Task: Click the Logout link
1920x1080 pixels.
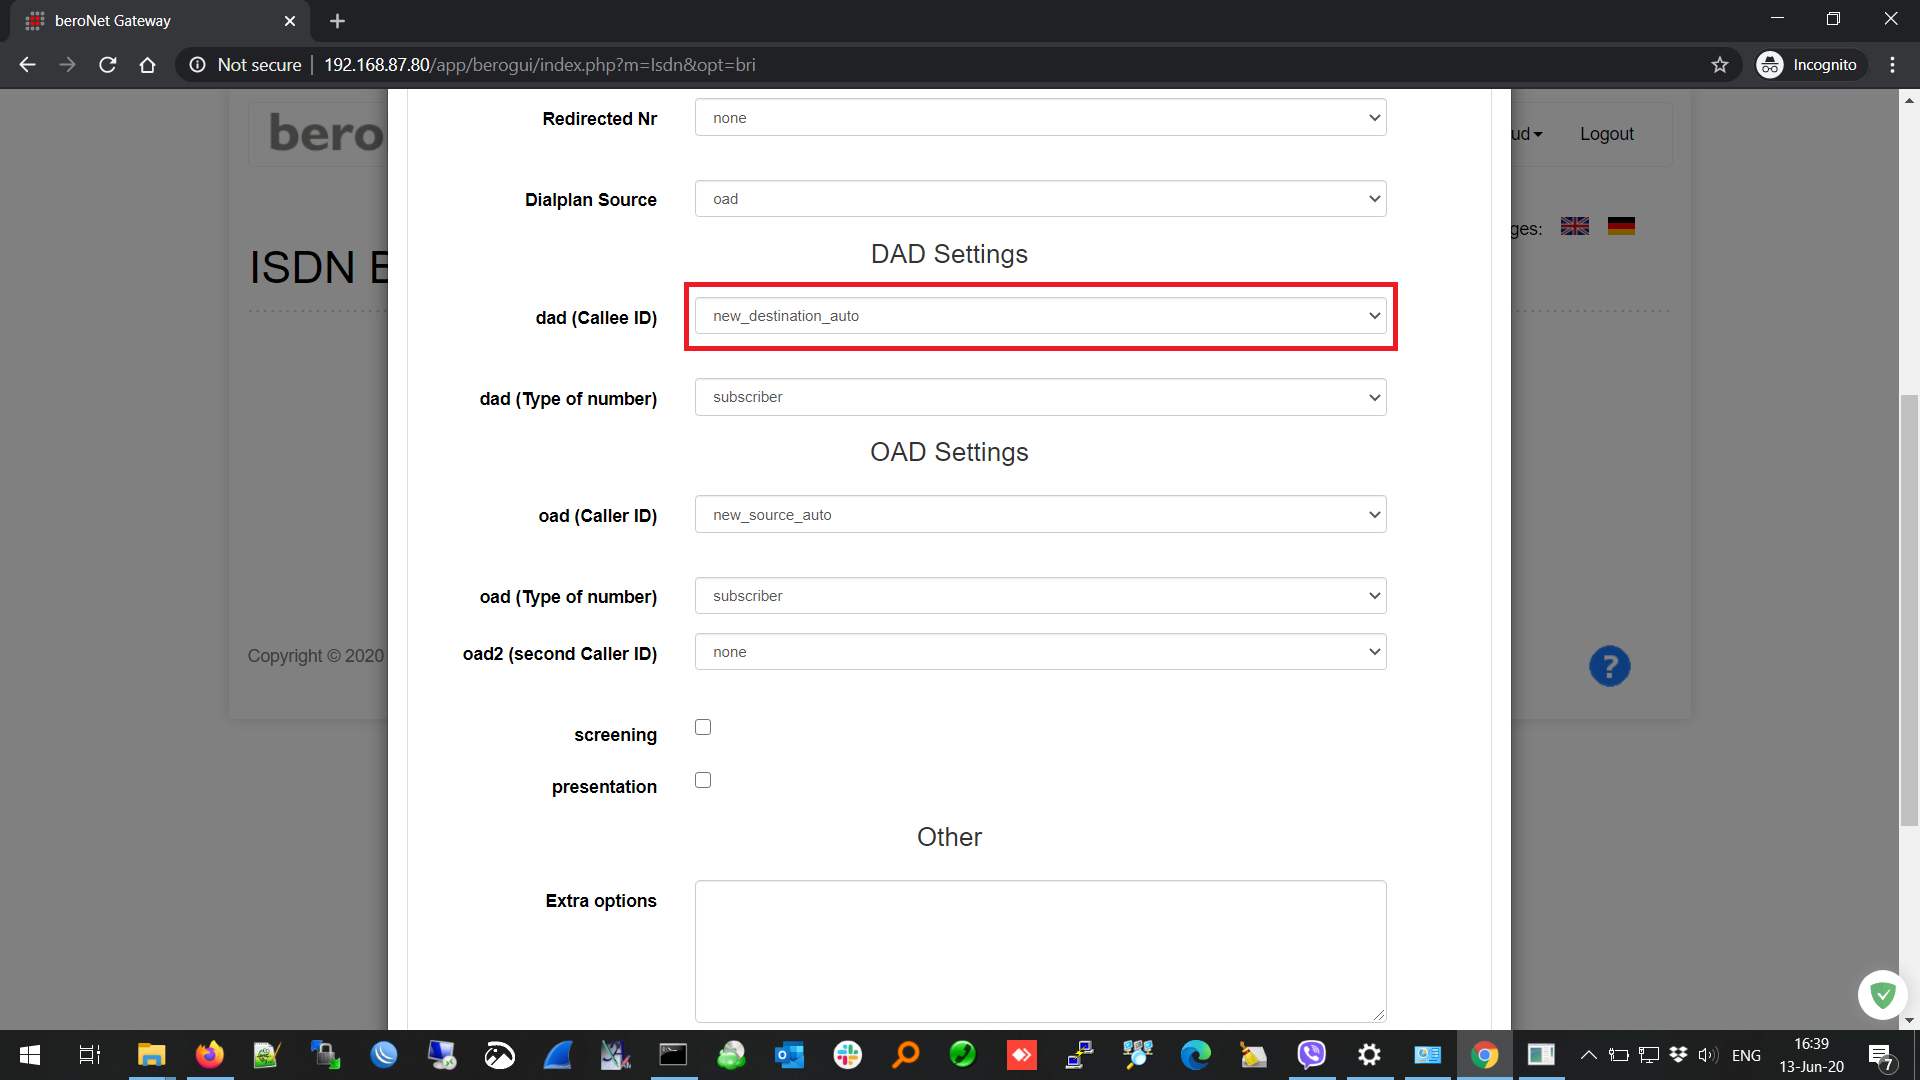Action: (x=1606, y=134)
